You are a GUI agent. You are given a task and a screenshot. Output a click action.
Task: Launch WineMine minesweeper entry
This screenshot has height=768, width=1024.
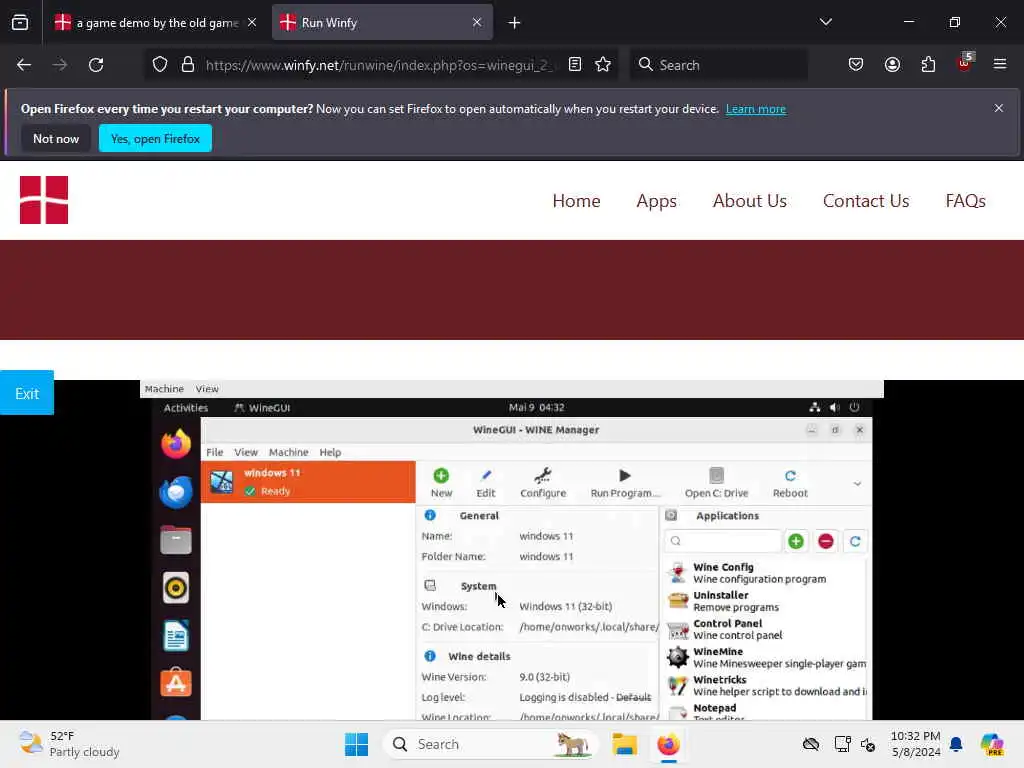tap(765, 657)
